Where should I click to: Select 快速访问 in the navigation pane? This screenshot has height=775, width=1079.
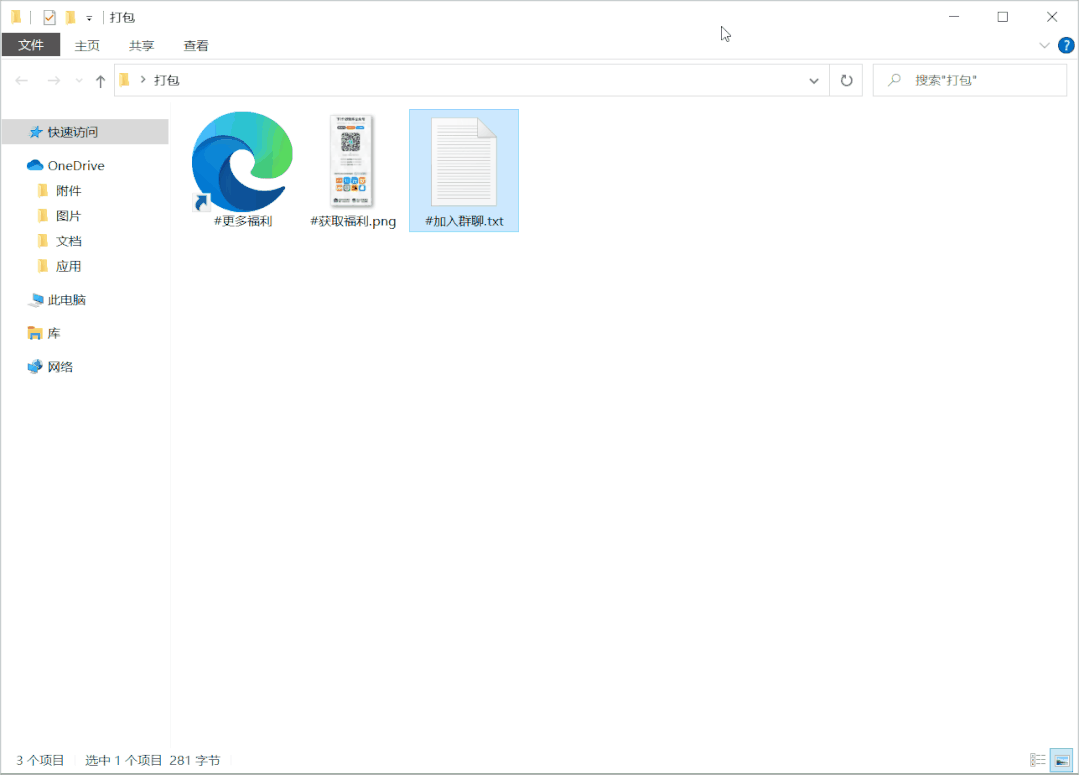(85, 132)
